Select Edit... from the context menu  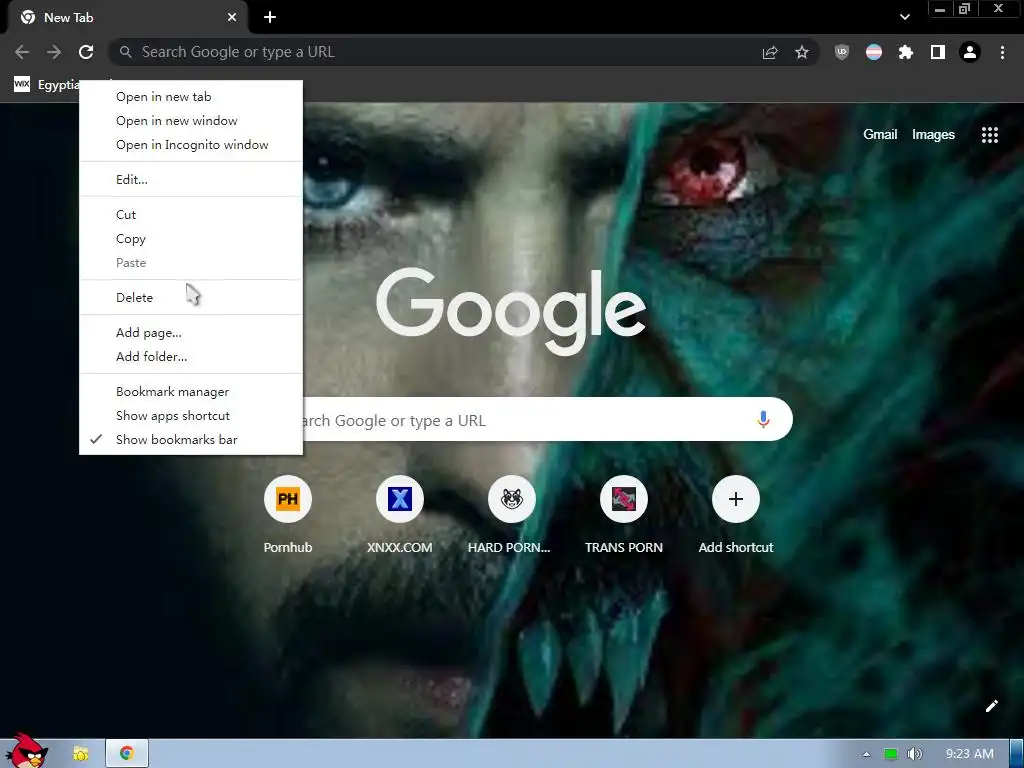[x=191, y=180]
